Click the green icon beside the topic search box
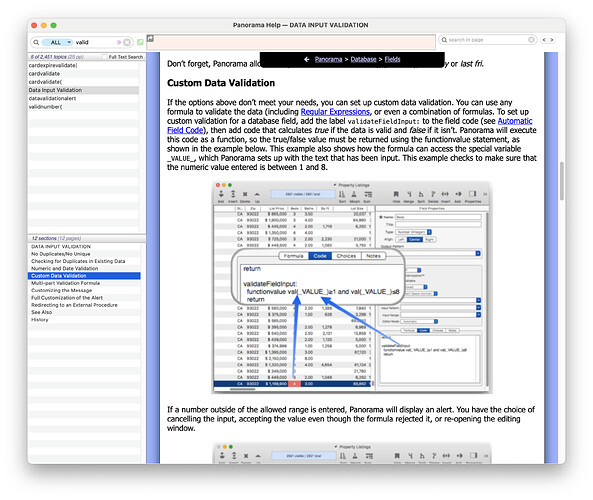 click(x=140, y=42)
